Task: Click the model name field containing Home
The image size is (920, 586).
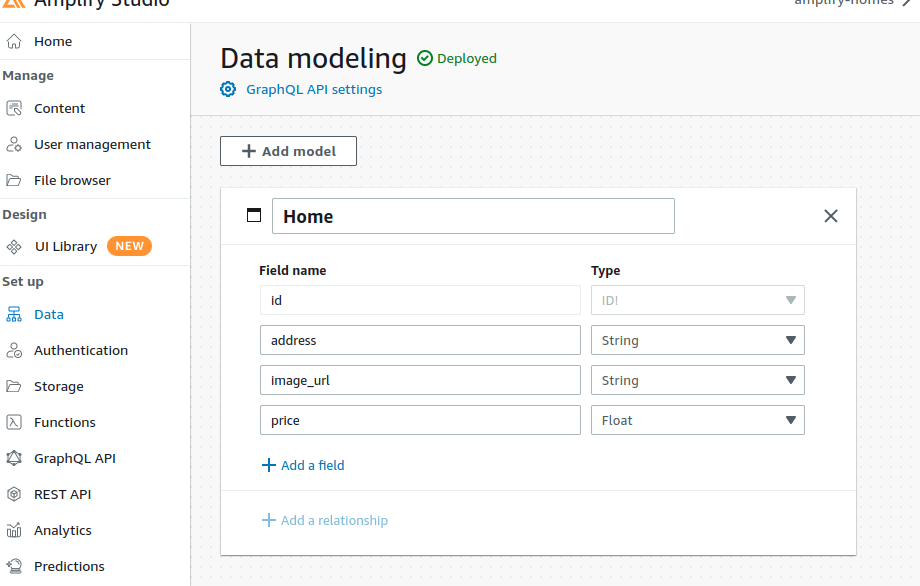Action: [x=473, y=216]
